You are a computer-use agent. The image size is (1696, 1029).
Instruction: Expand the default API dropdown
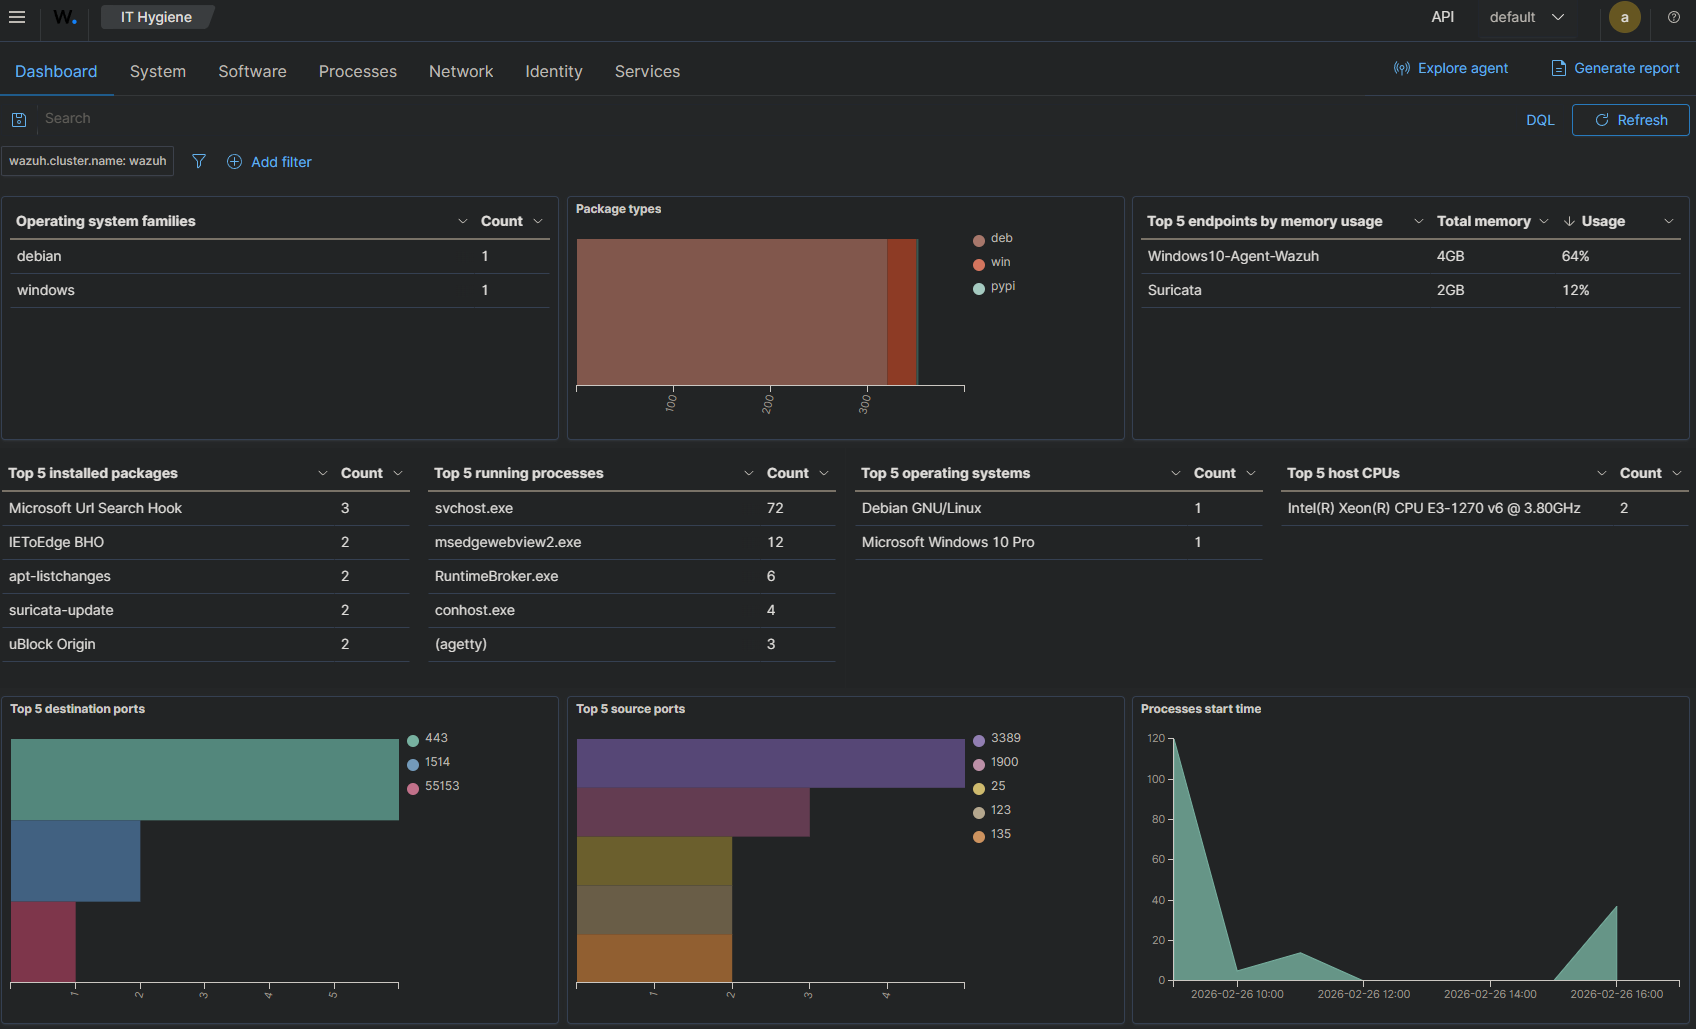[x=1526, y=17]
